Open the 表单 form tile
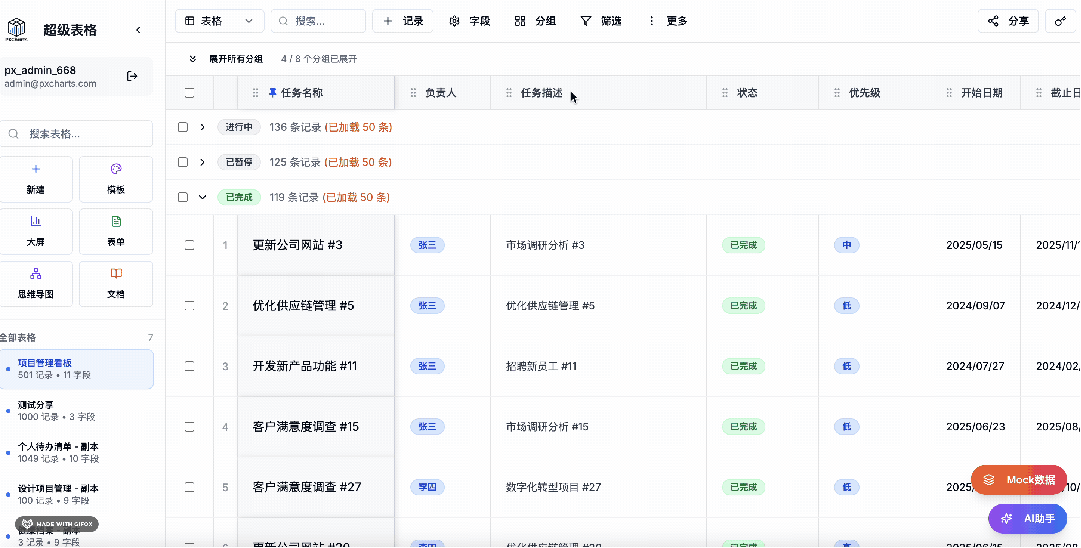Viewport: 1081px width, 548px height. coord(116,231)
